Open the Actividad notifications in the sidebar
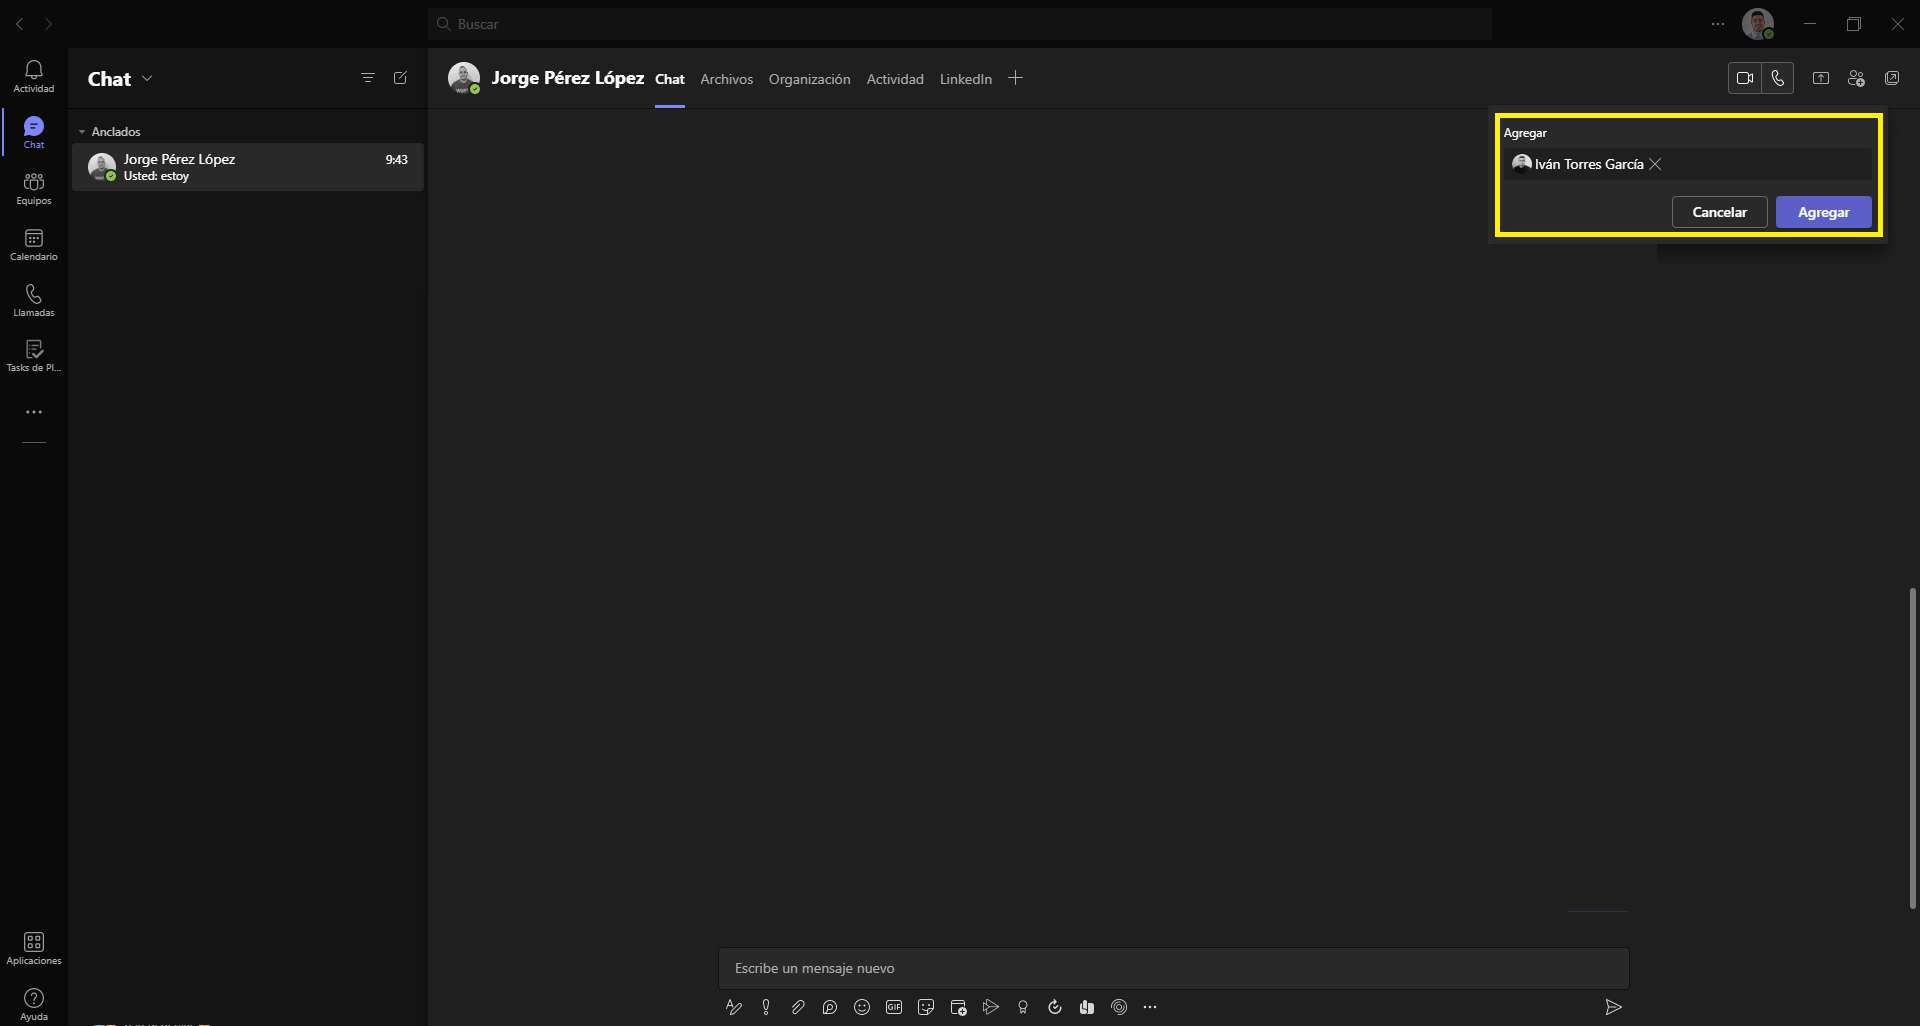Viewport: 1920px width, 1026px height. coord(34,76)
